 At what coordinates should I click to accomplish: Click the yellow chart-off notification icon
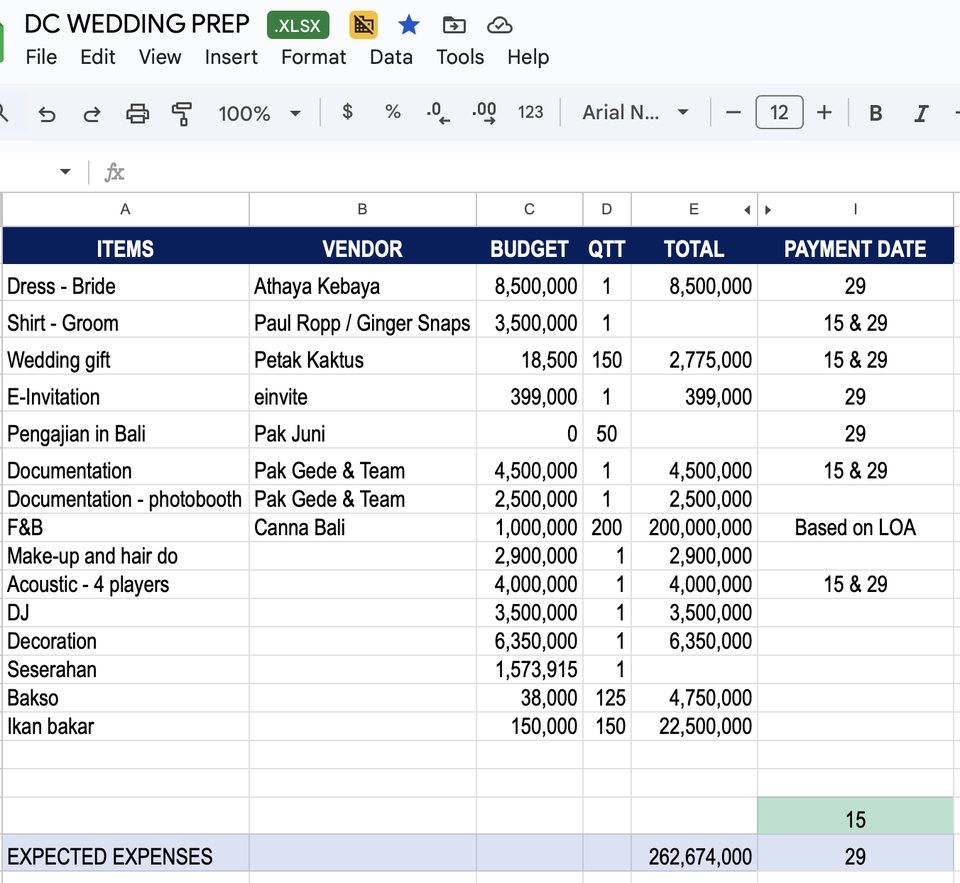pos(363,25)
